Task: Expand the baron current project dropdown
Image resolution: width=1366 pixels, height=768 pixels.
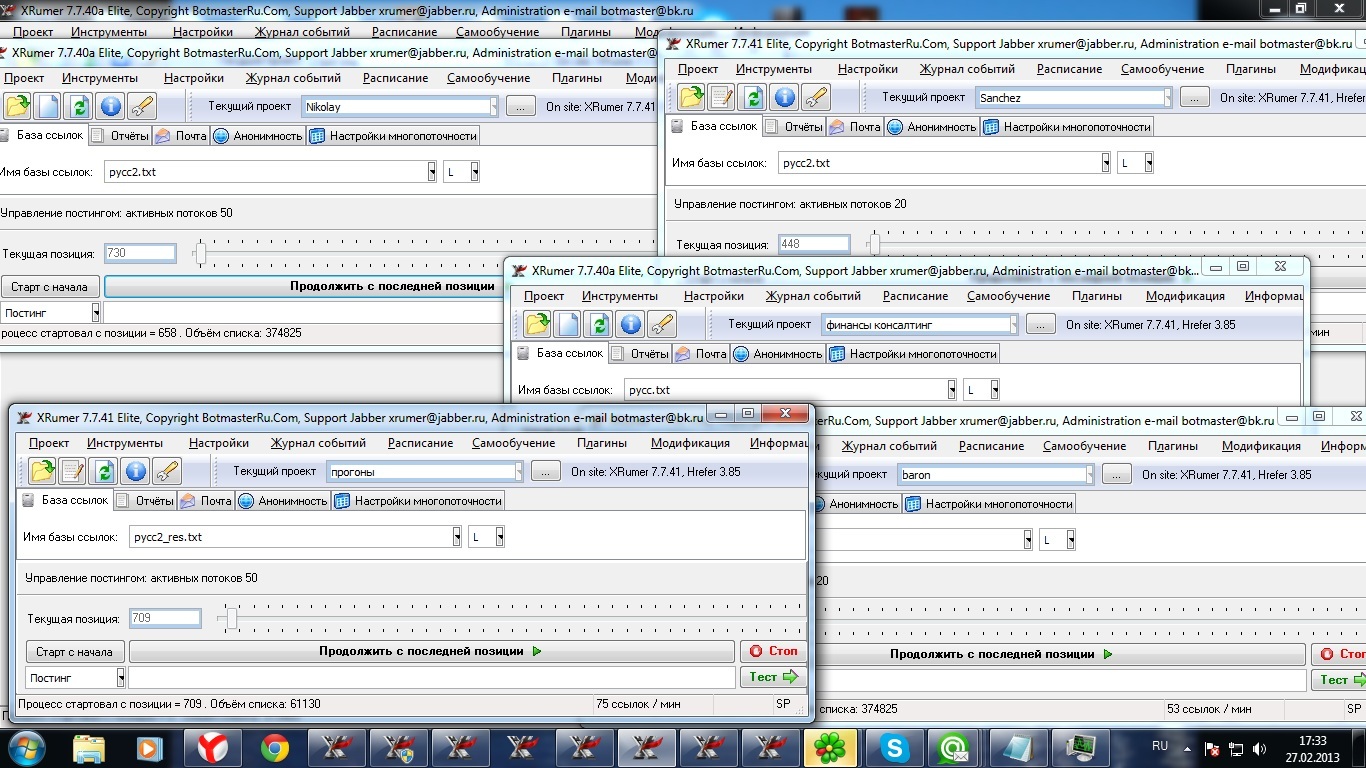Action: tap(1089, 475)
